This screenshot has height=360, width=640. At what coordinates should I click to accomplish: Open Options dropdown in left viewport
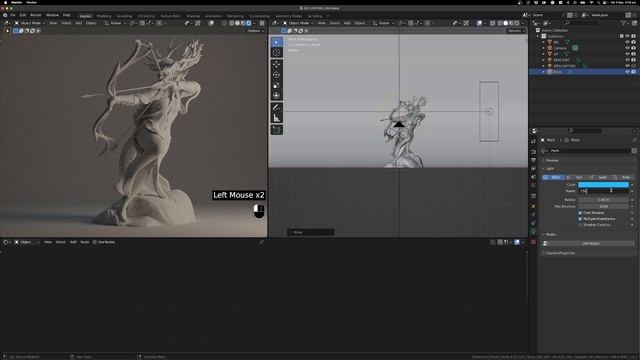pyautogui.click(x=255, y=31)
